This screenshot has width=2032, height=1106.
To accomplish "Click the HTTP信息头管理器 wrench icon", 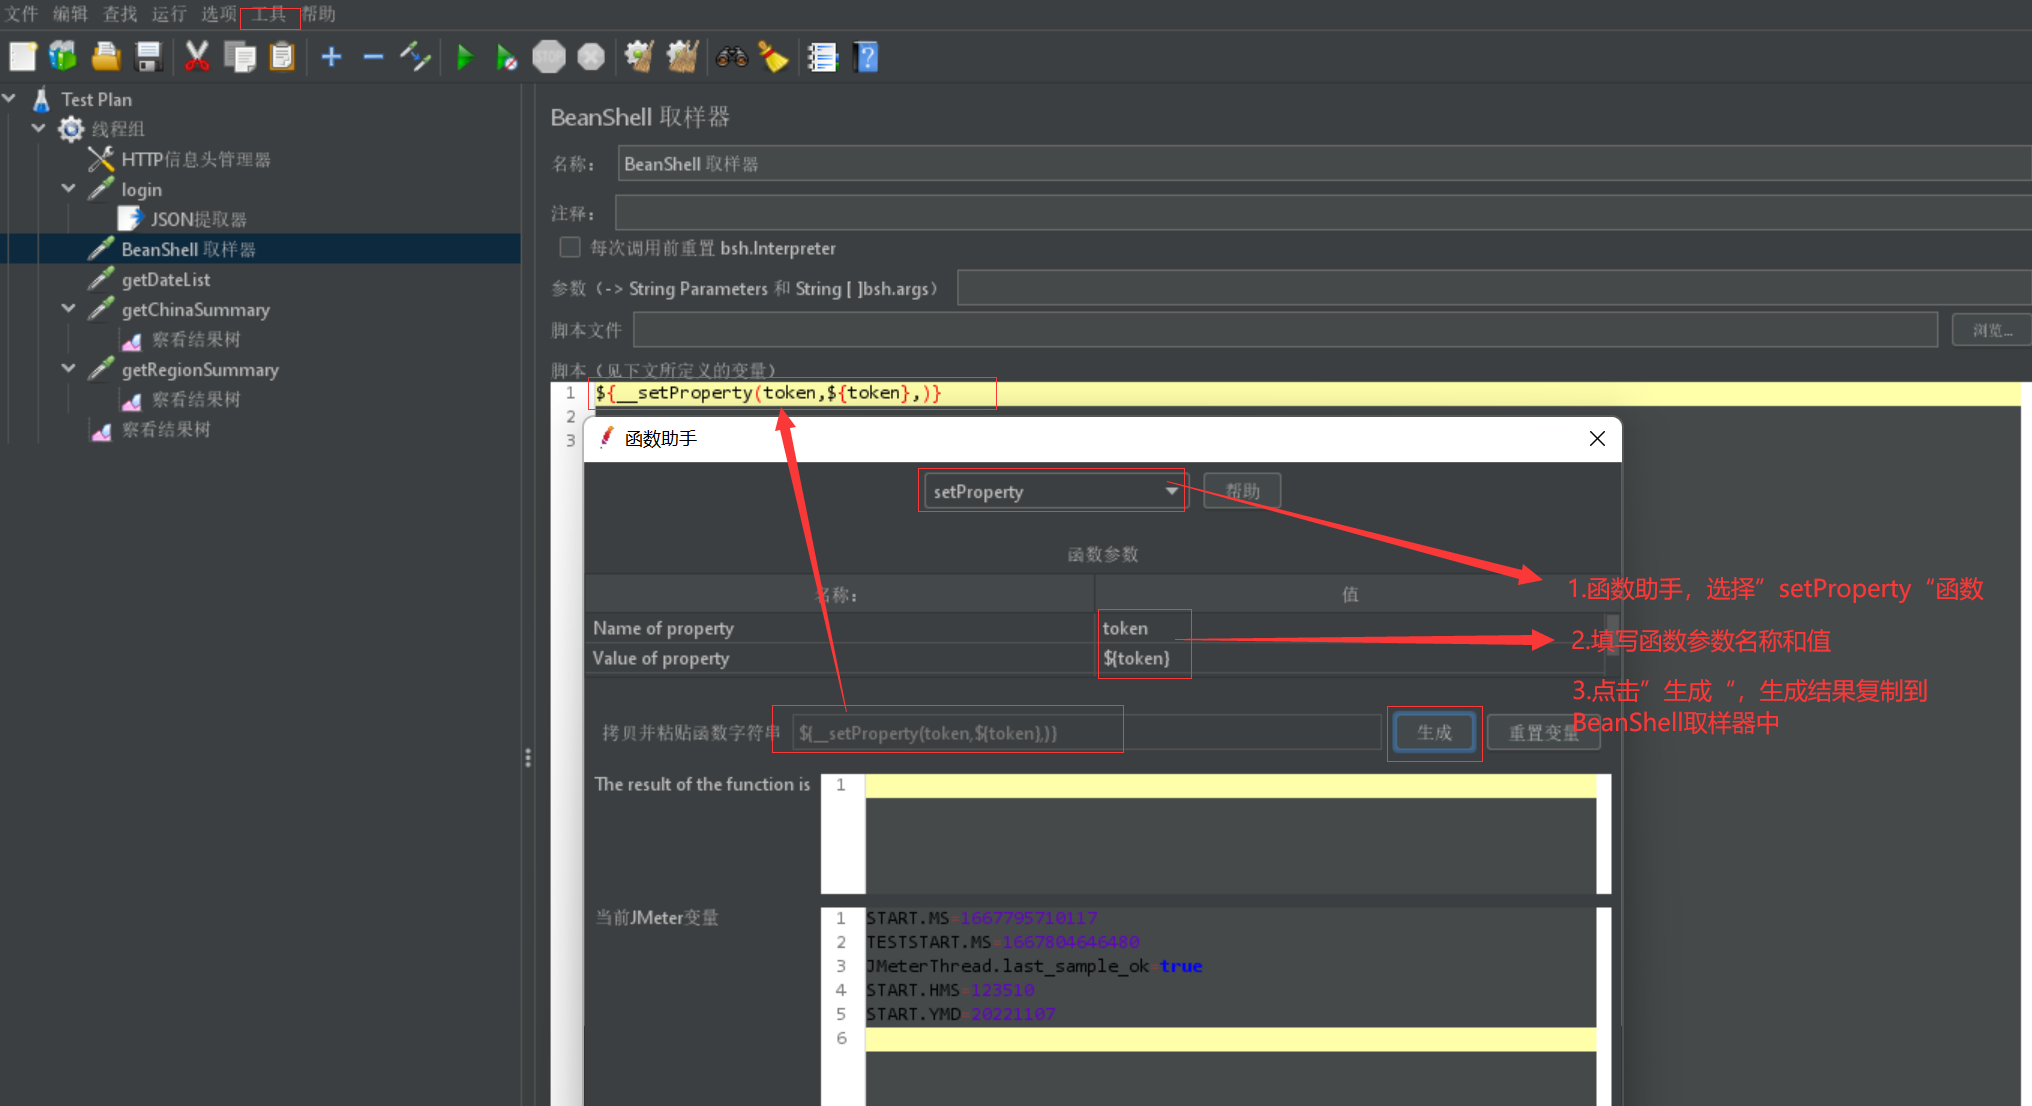I will [101, 159].
